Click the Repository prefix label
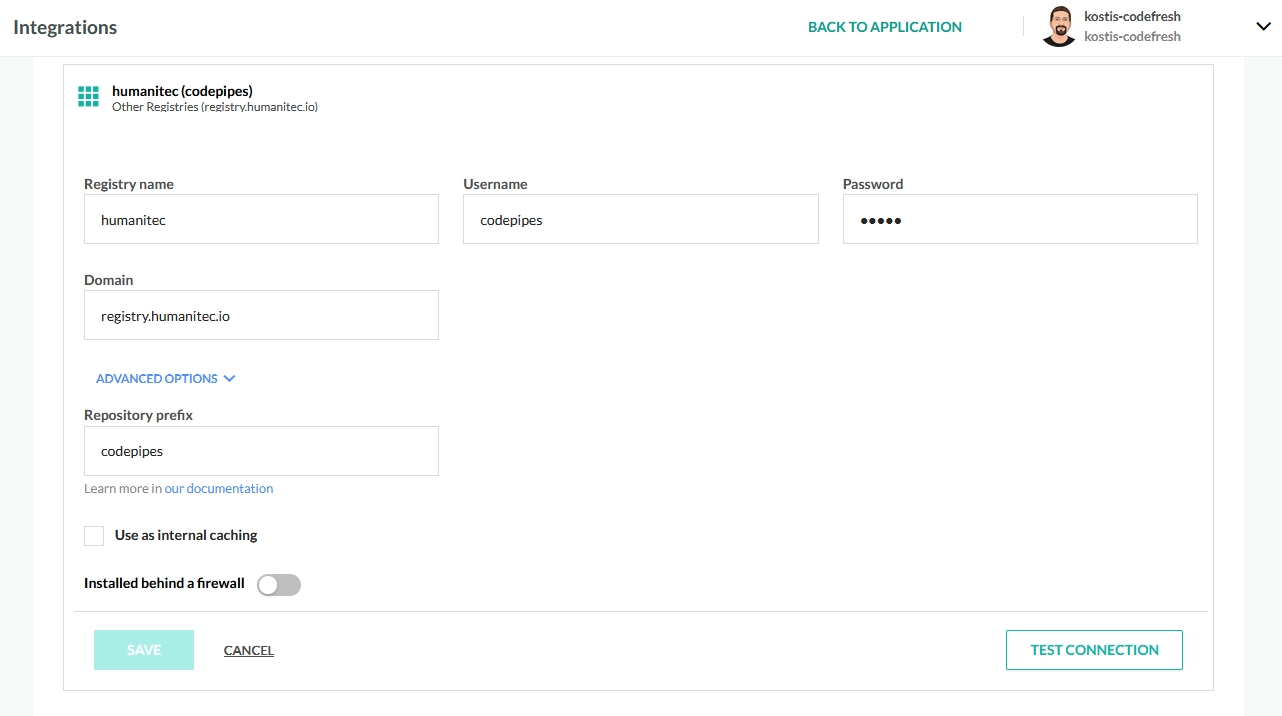This screenshot has width=1282, height=716. coord(138,415)
